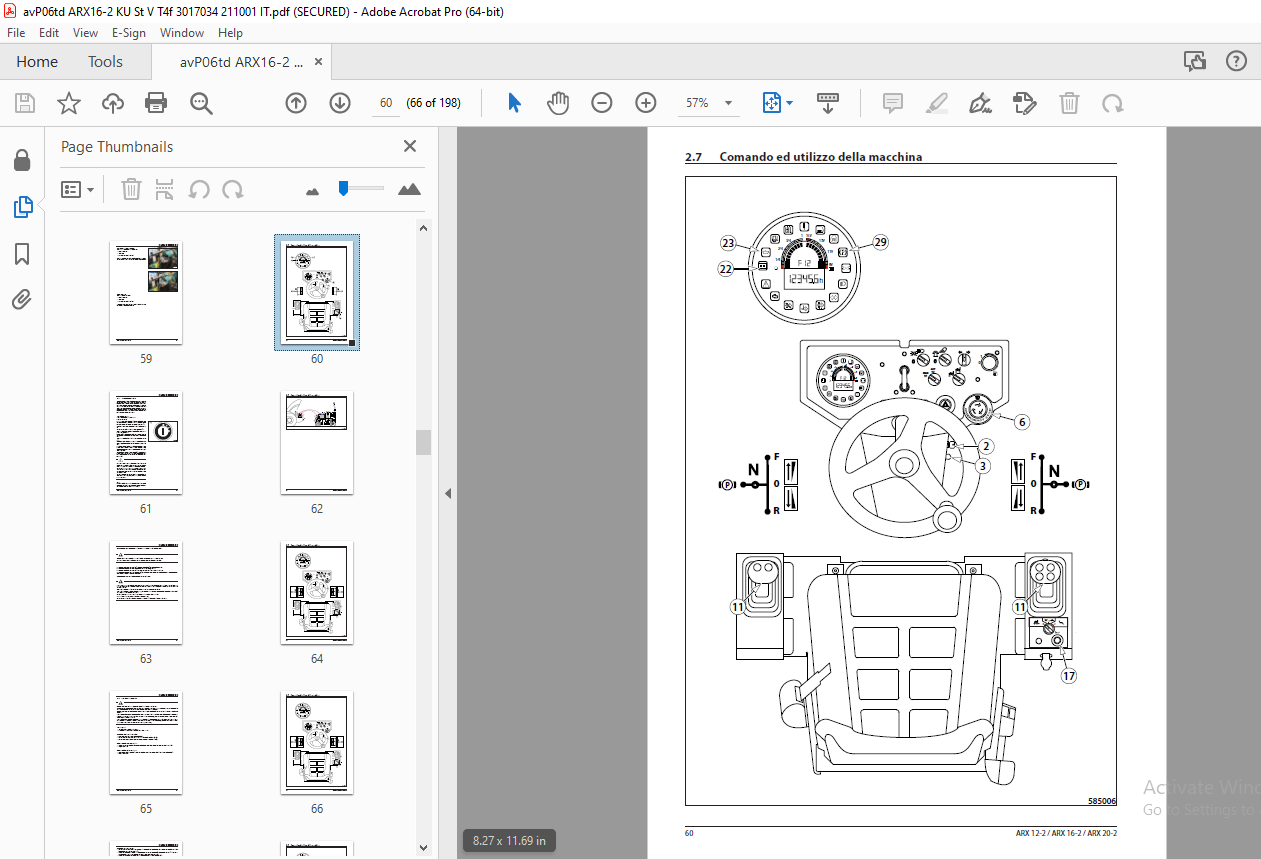Open the Window menu
The width and height of the screenshot is (1261, 859).
[x=182, y=33]
